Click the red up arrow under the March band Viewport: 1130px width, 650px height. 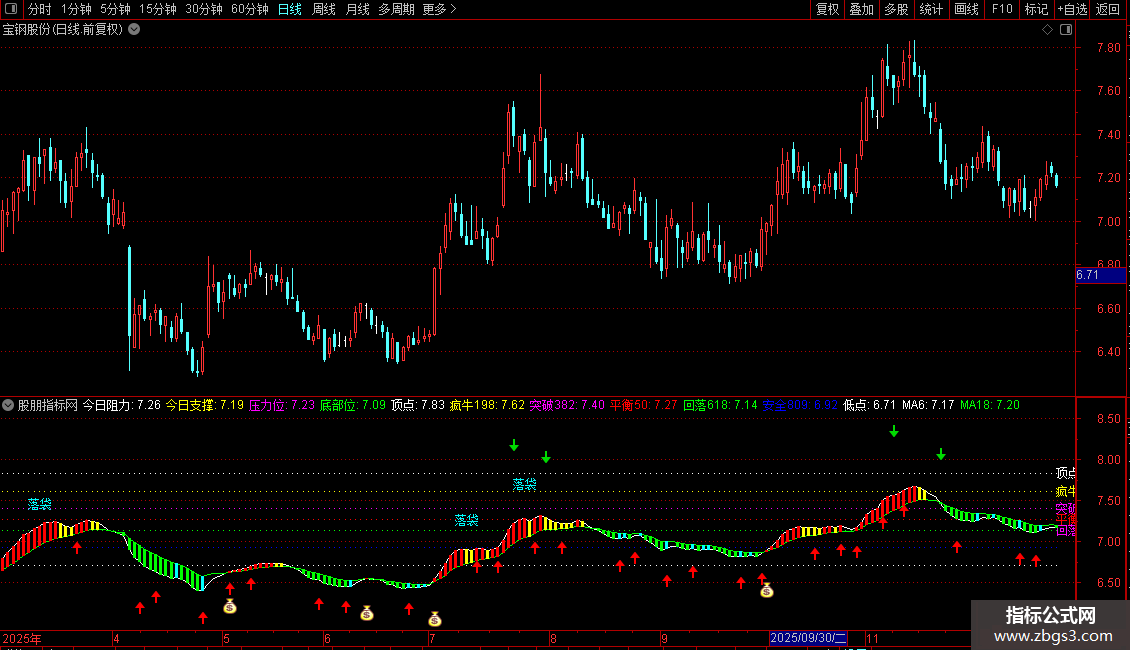pos(77,548)
